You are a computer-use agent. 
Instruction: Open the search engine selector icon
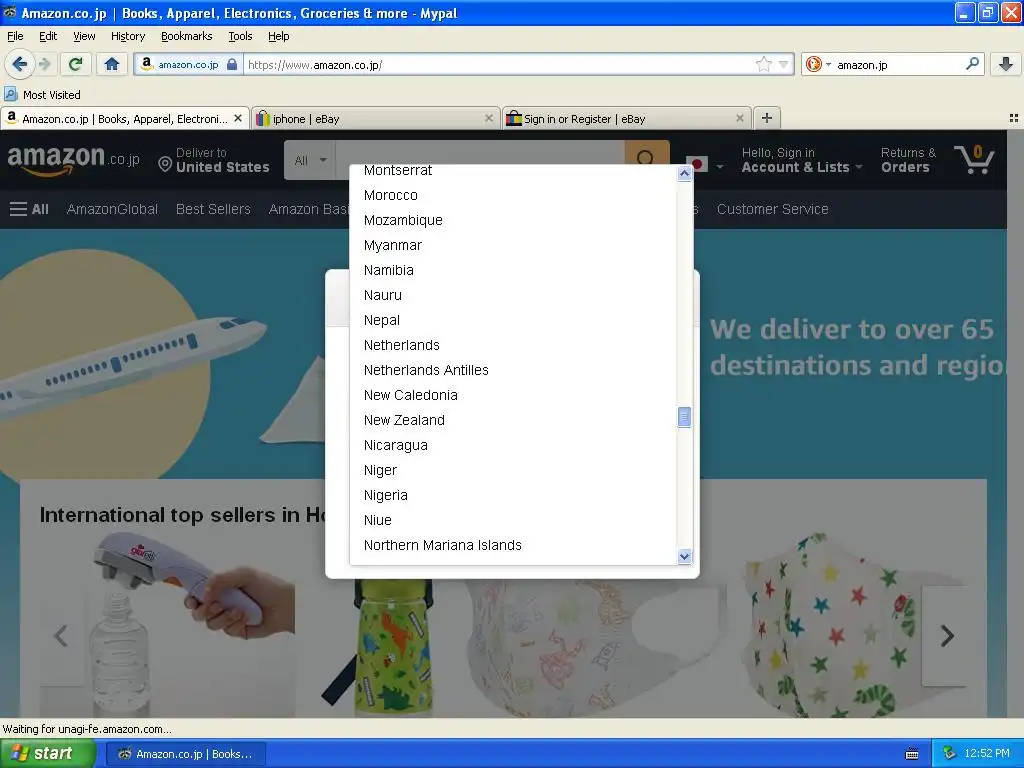pos(817,64)
